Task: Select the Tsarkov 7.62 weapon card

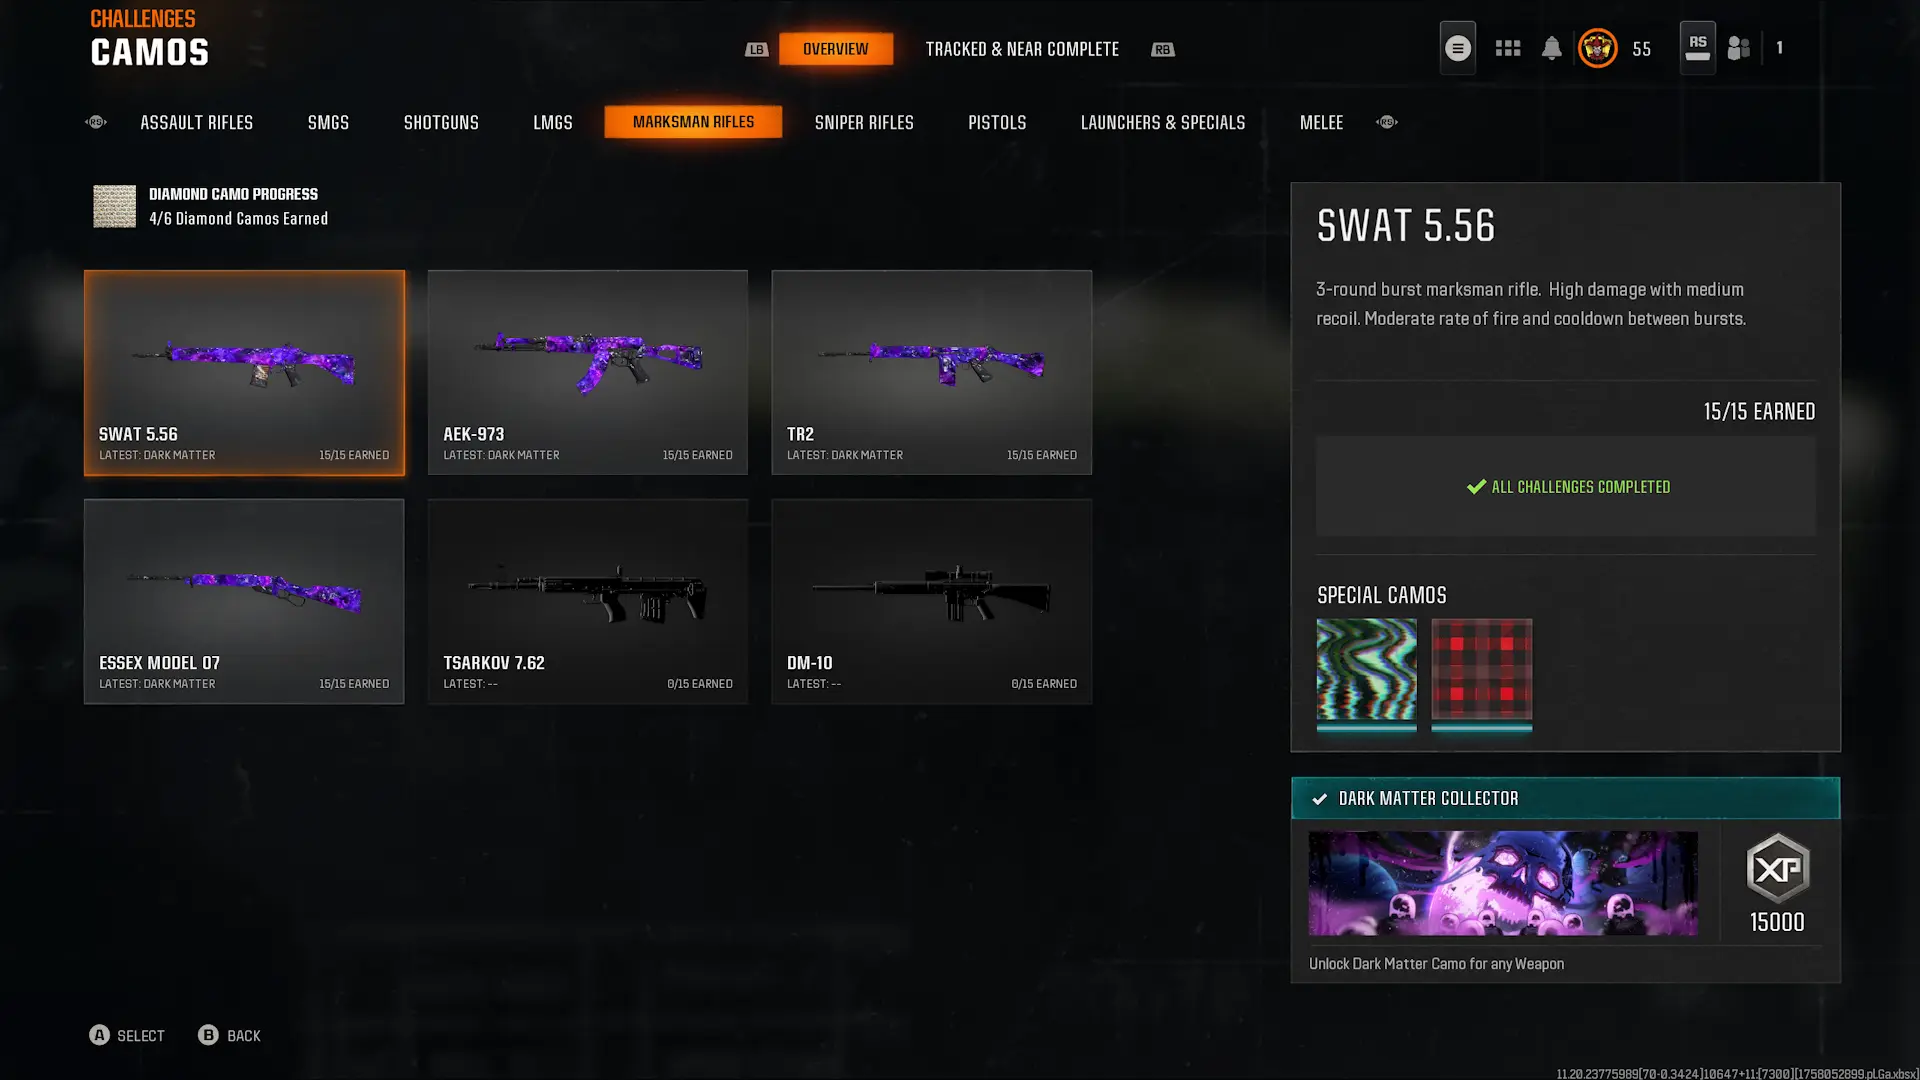Action: coord(588,601)
